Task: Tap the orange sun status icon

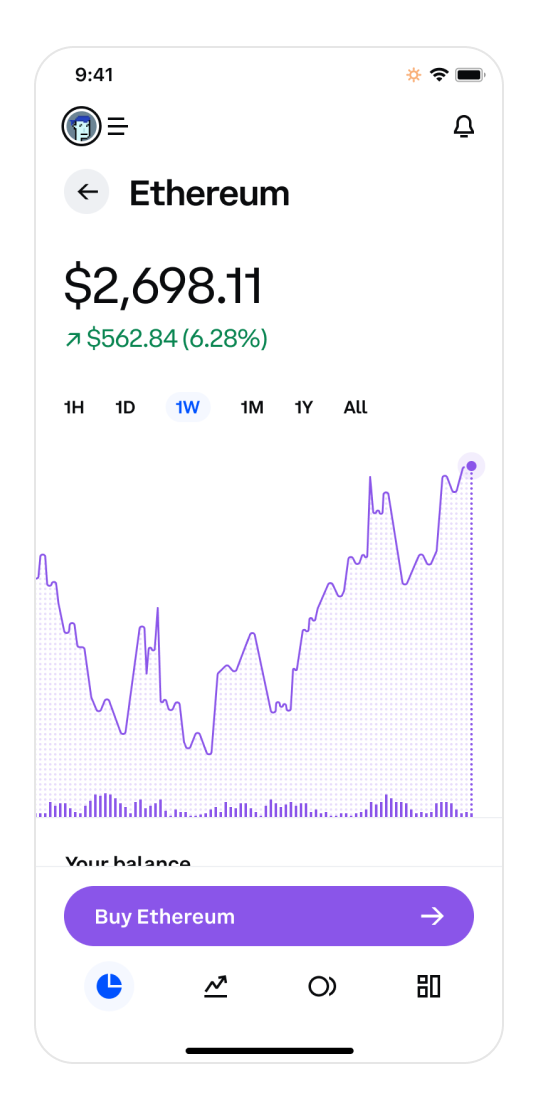Action: (x=414, y=74)
